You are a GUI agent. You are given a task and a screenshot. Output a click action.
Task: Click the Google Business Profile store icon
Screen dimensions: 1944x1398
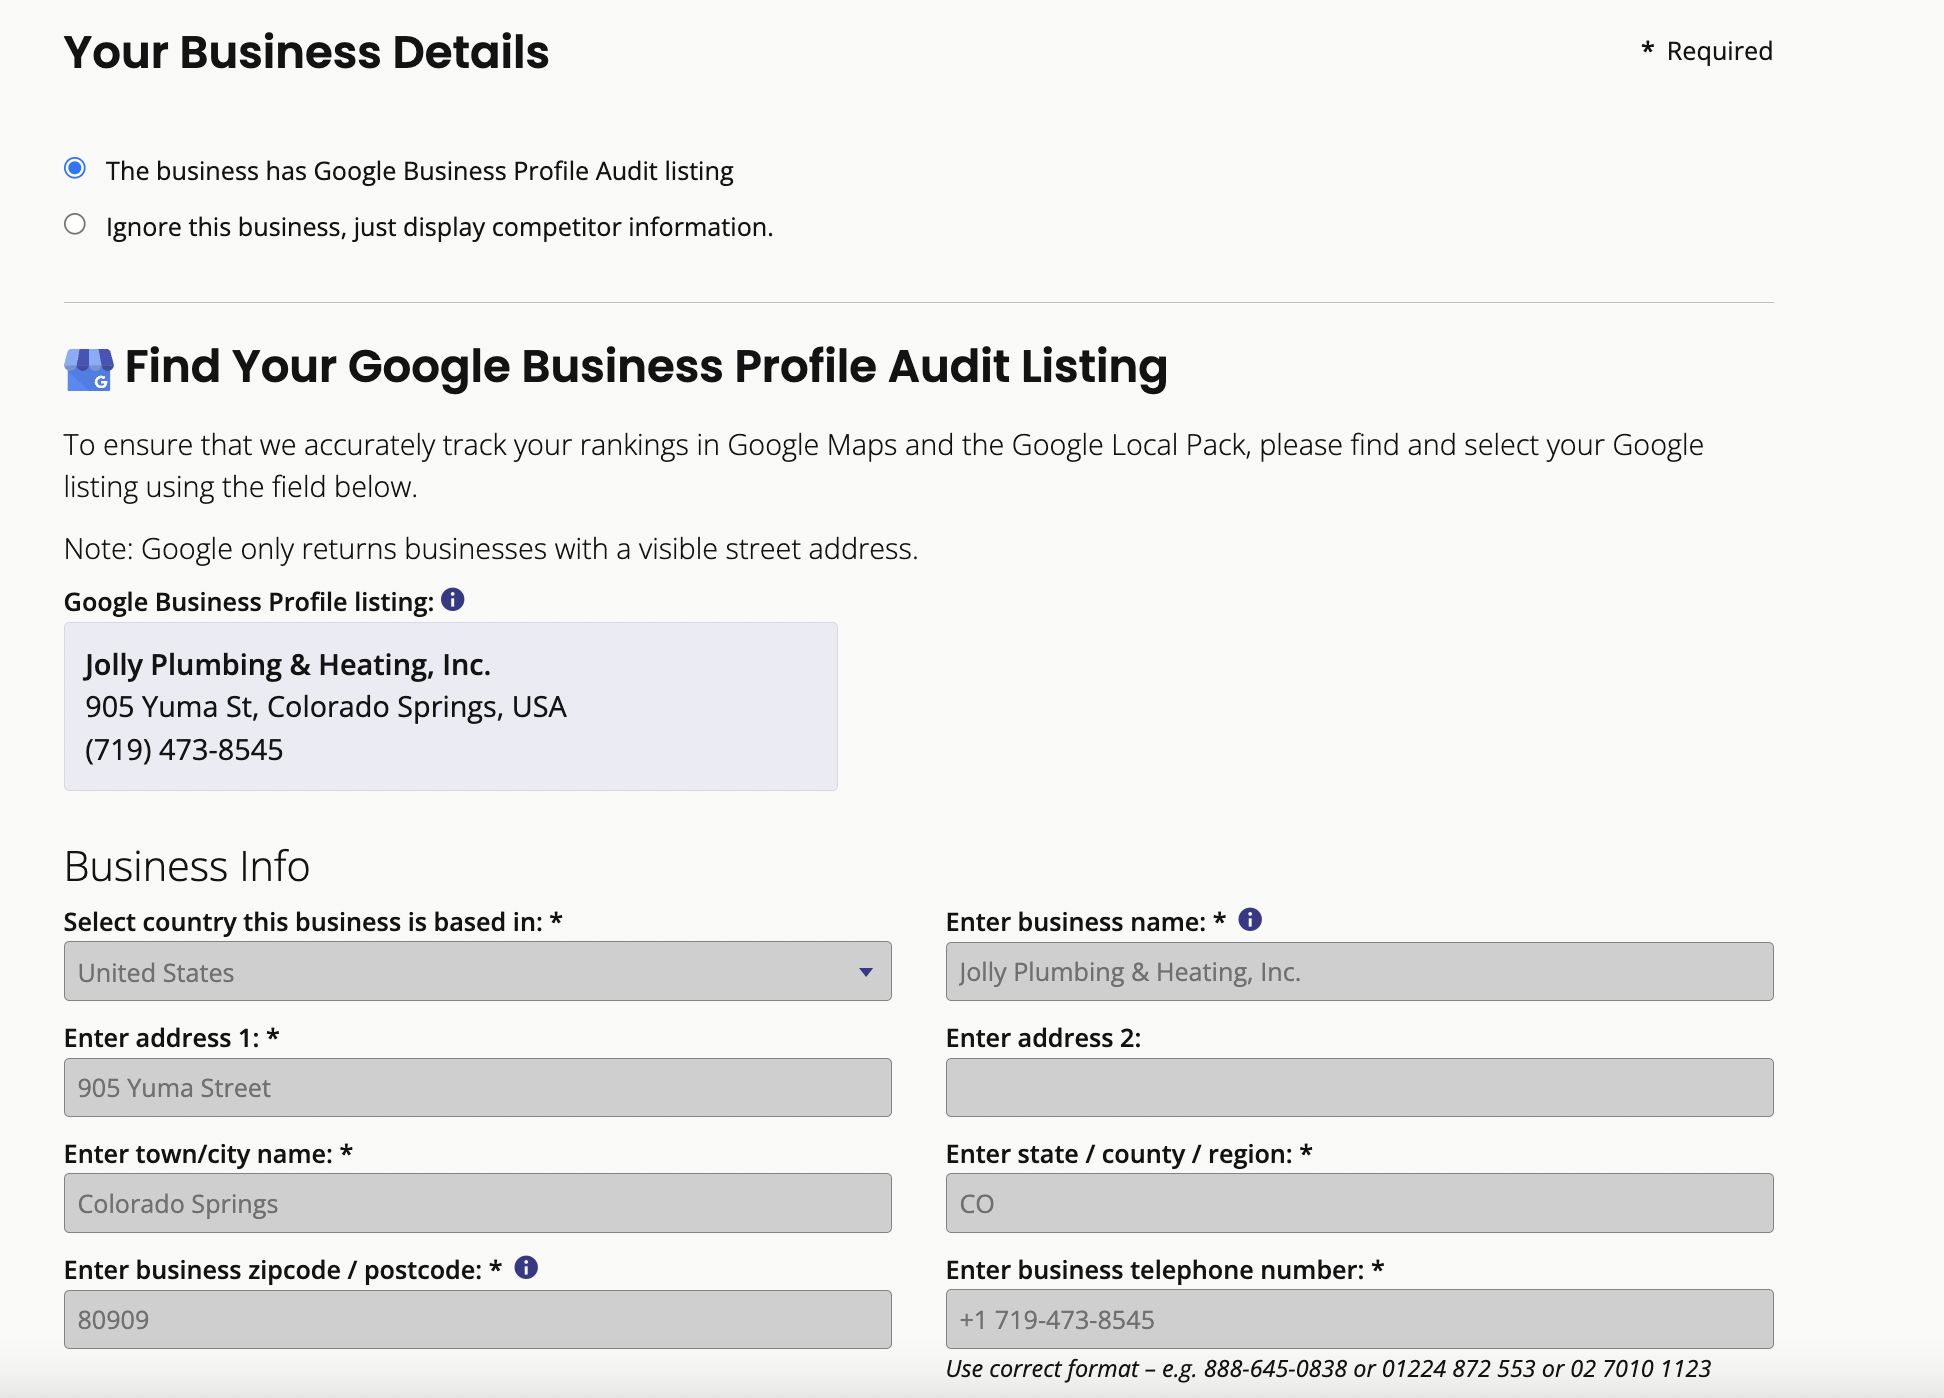89,369
